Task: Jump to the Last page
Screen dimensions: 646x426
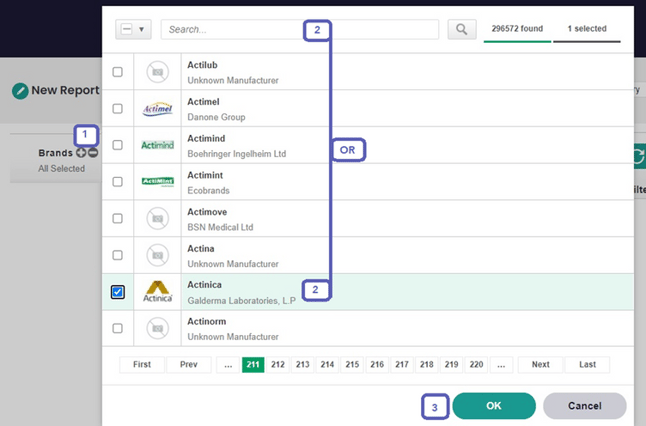Action: tap(587, 365)
